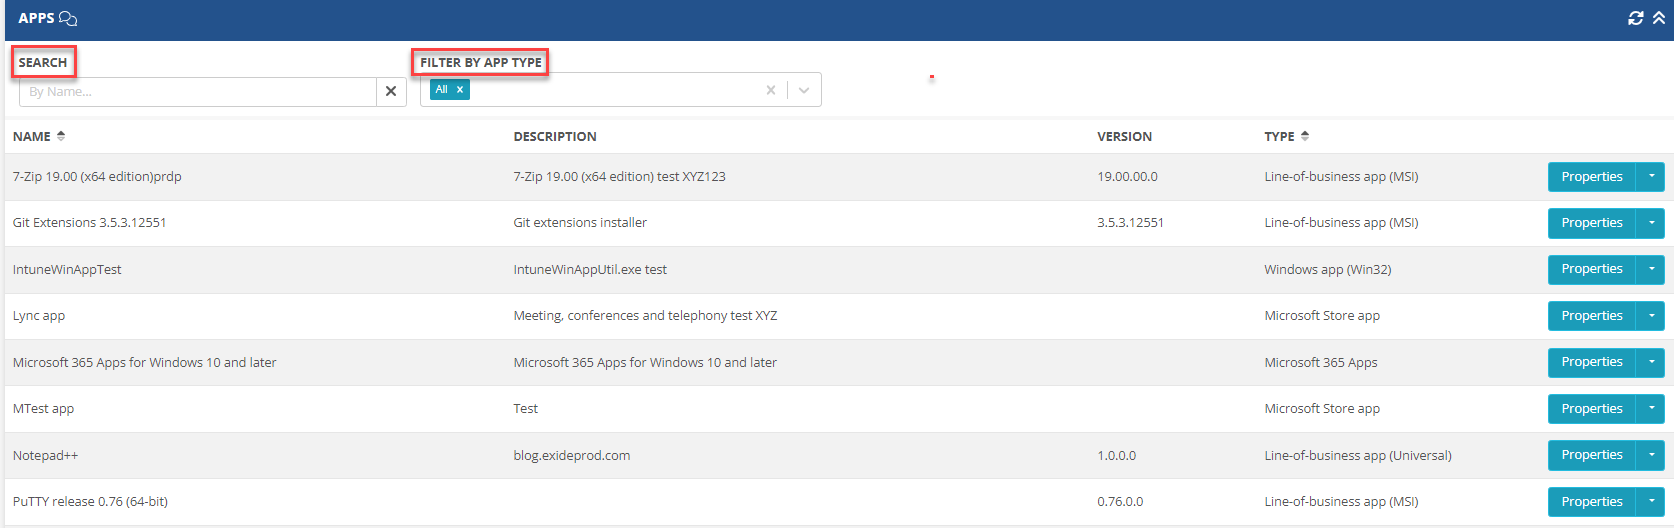The image size is (1674, 528).
Task: Collapse the Apps panel with double chevron
Action: pyautogui.click(x=1659, y=18)
